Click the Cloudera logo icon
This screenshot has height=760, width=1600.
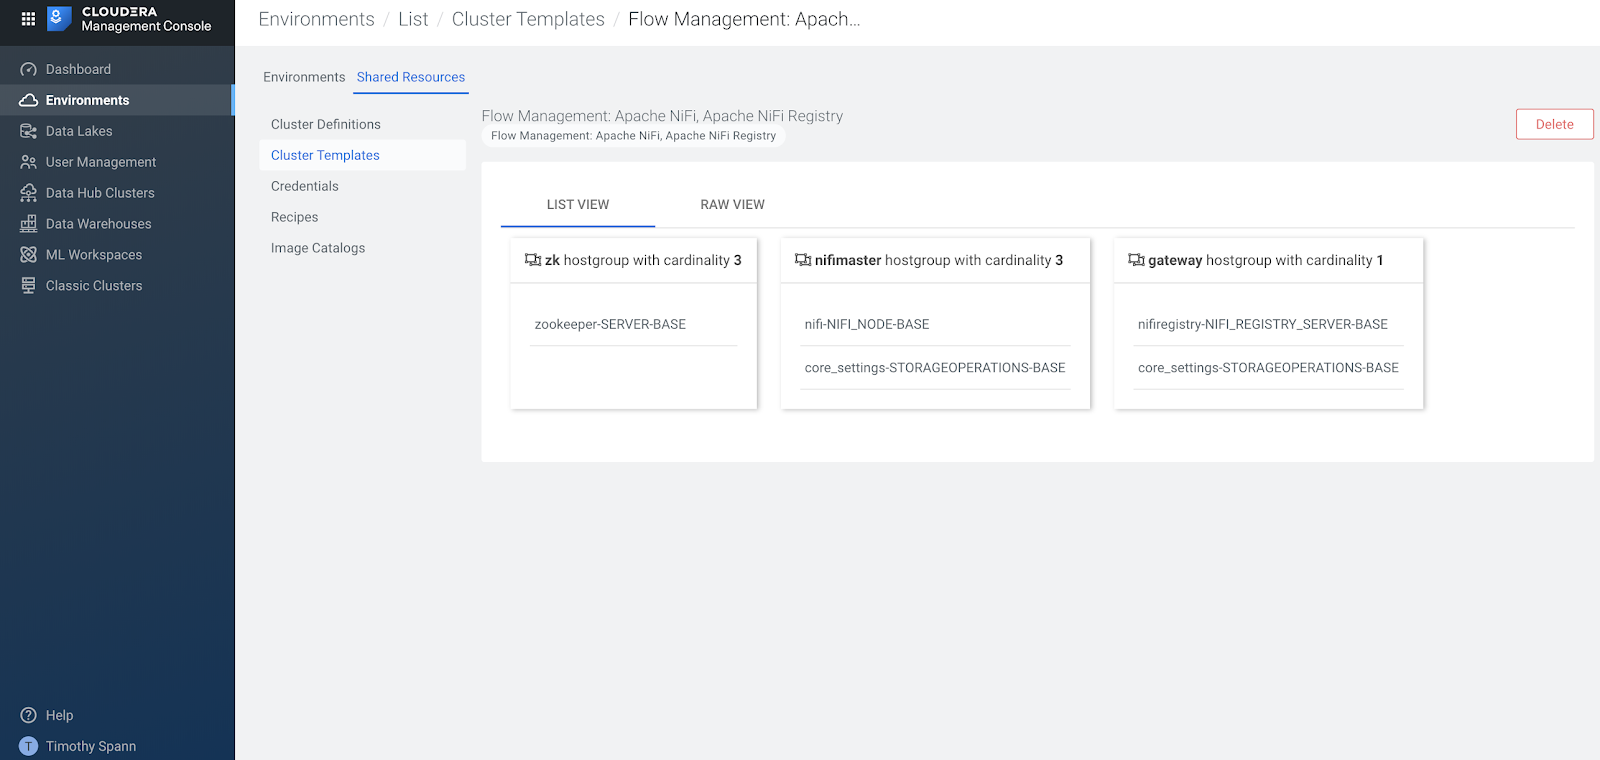pos(59,18)
